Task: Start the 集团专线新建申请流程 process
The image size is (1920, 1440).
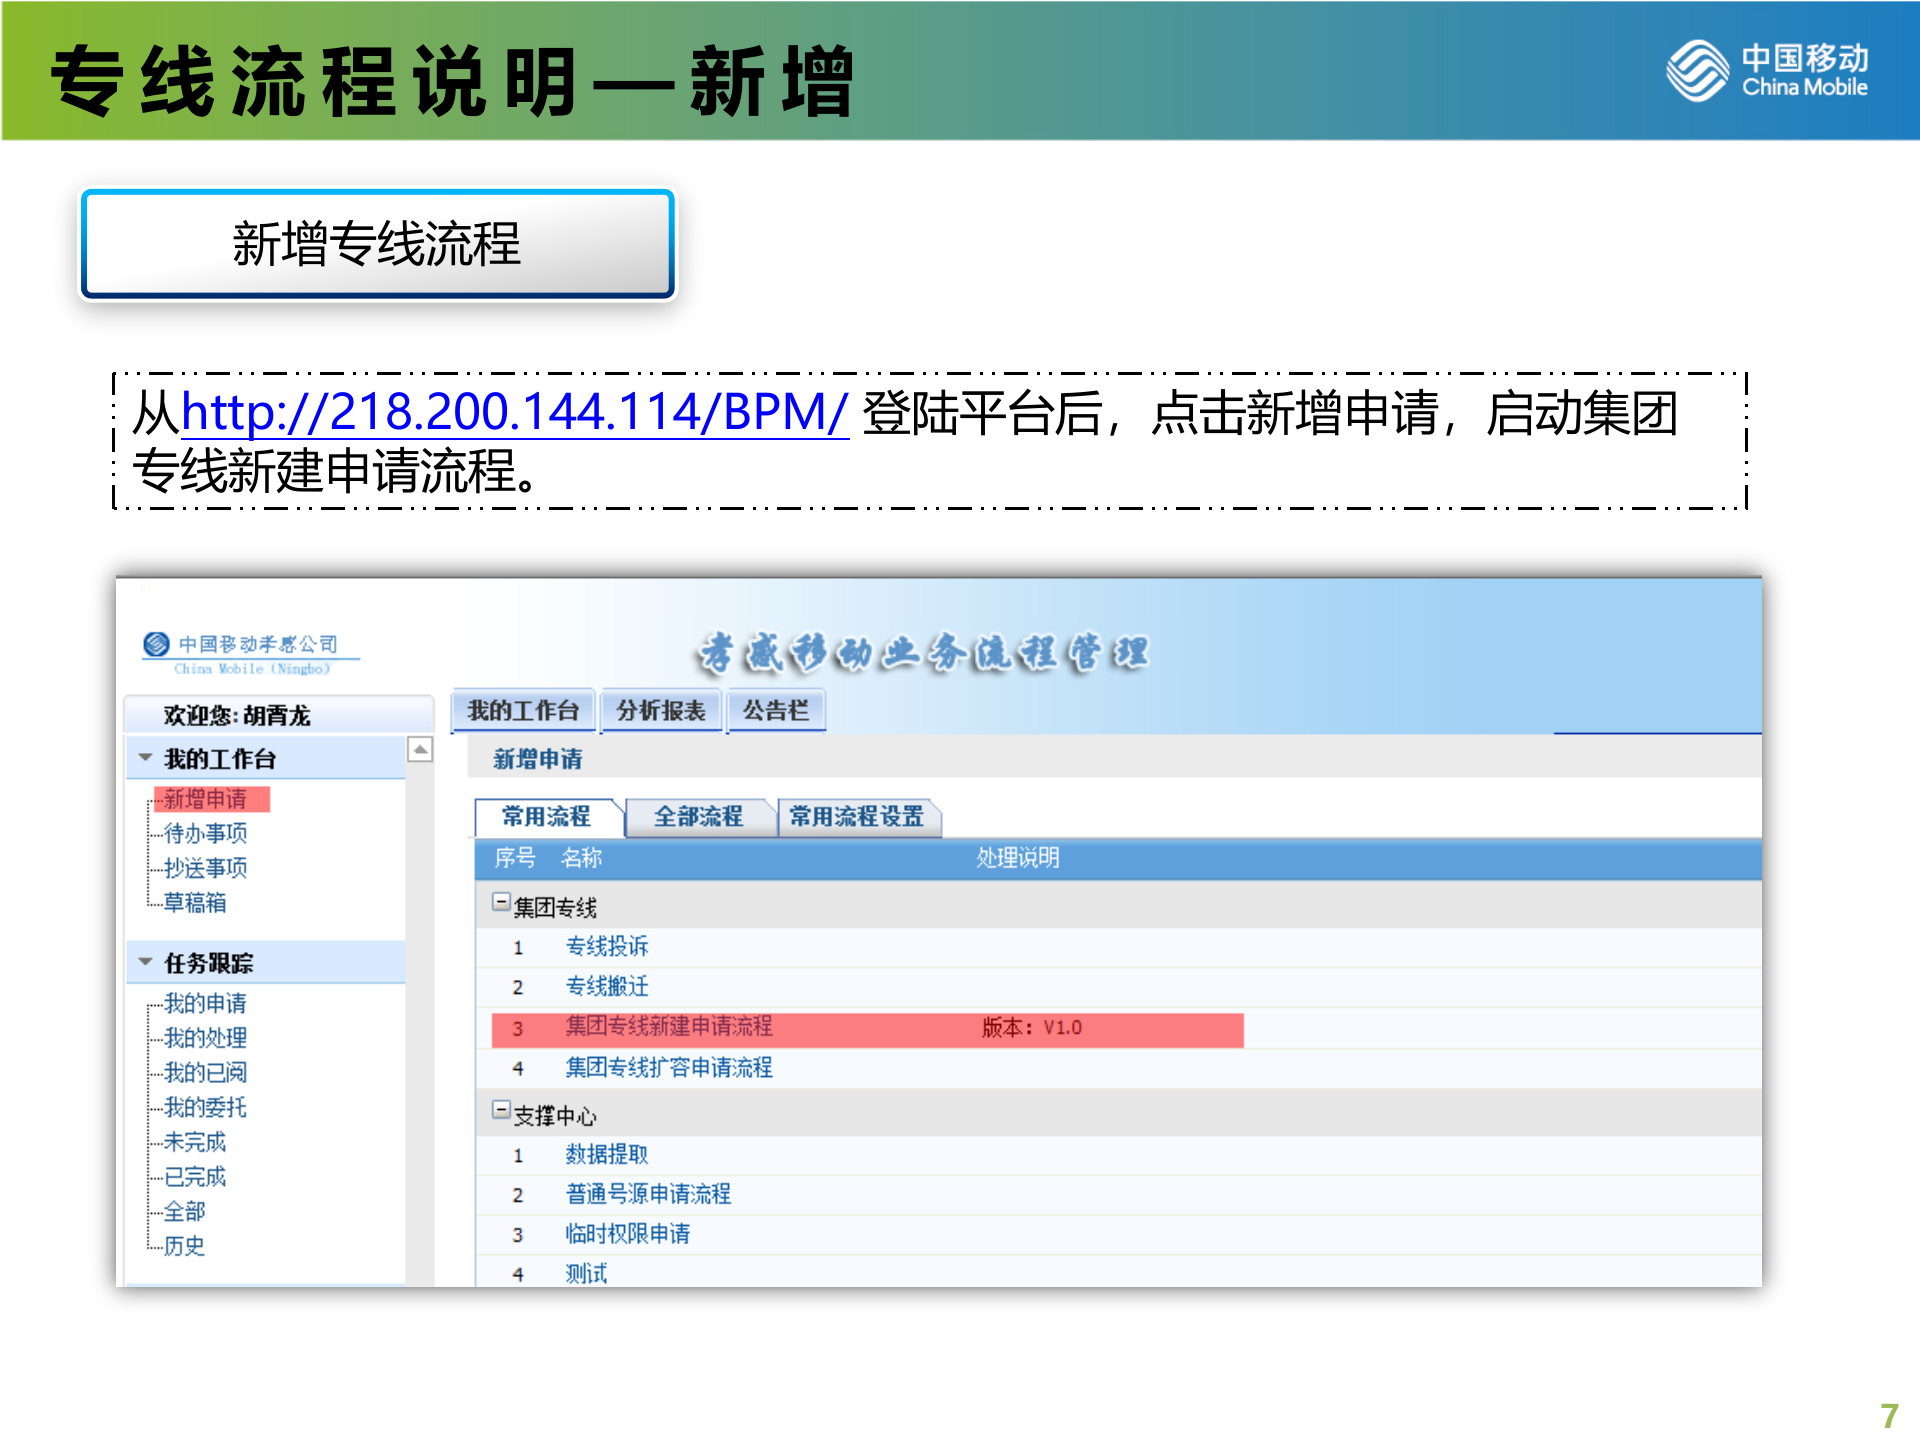Action: (x=670, y=1027)
